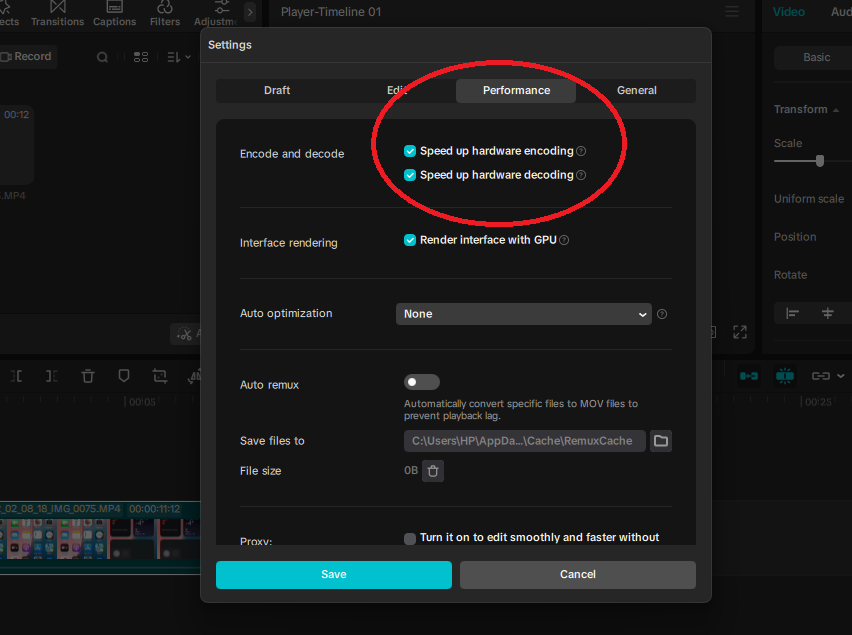Screen dimensions: 852x635
Task: Toggle main track magnet icon
Action: click(749, 376)
